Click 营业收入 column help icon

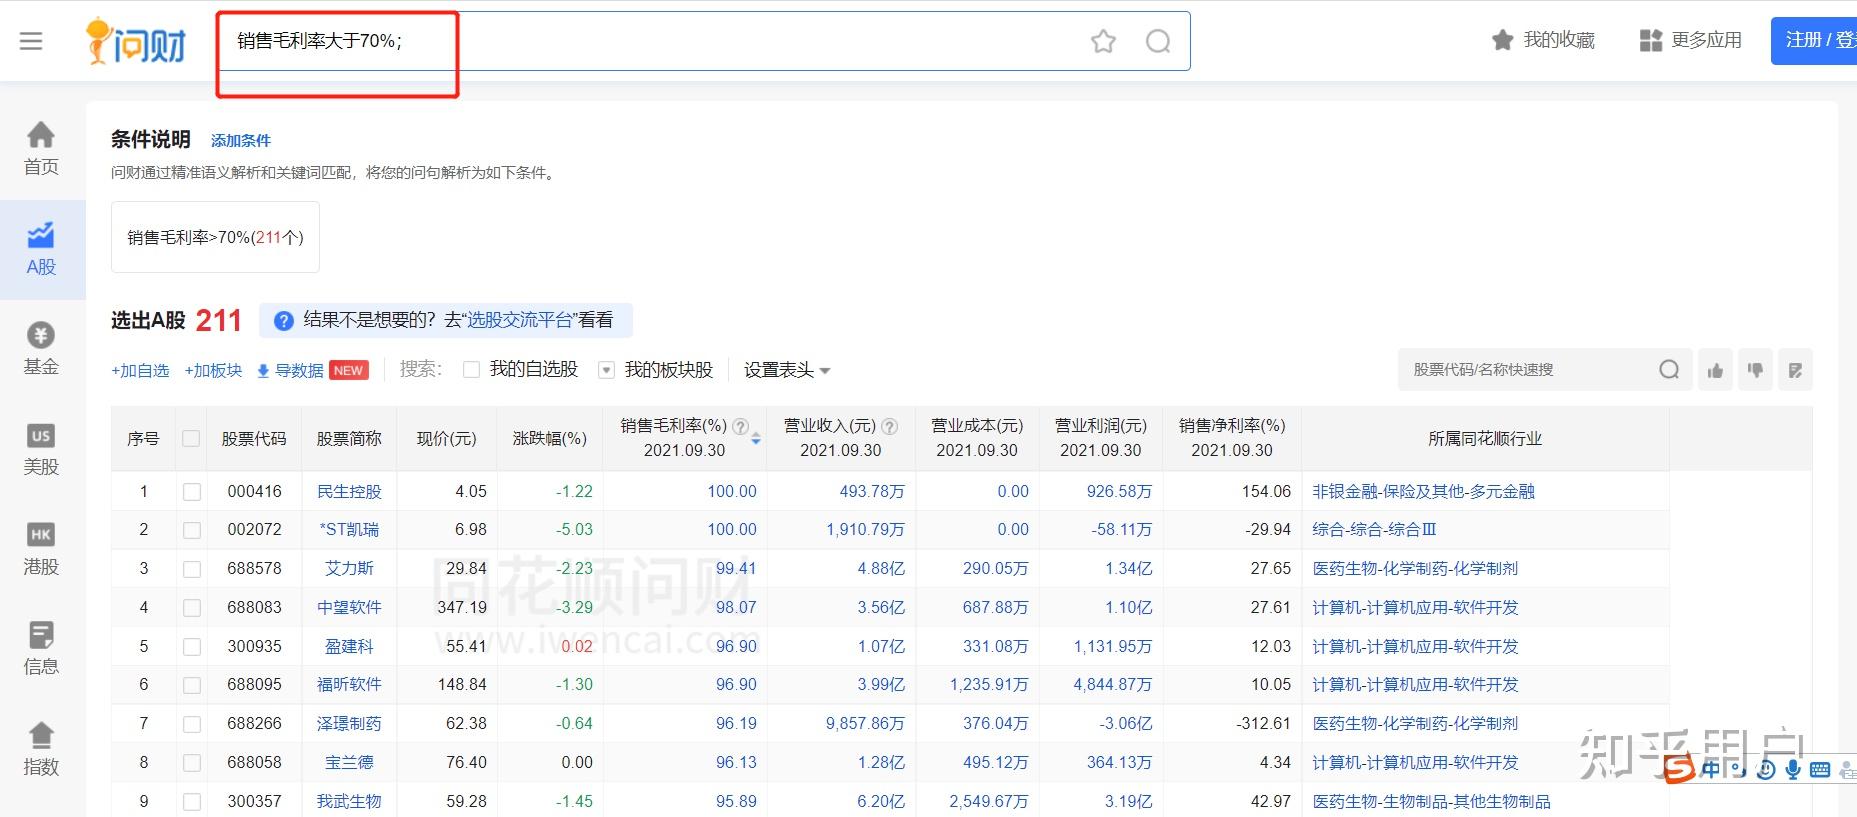click(x=890, y=426)
